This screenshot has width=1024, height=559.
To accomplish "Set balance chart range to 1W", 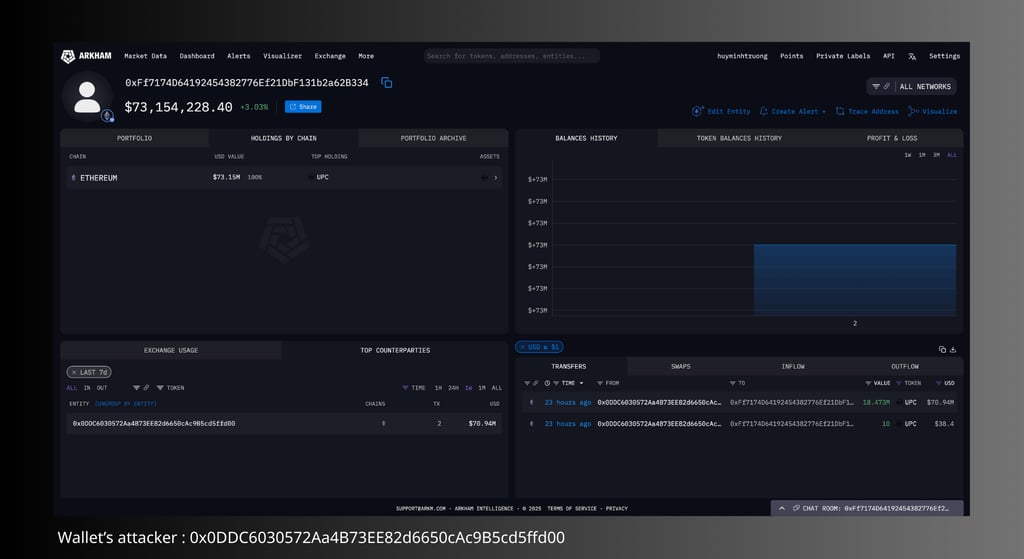I will pos(908,155).
